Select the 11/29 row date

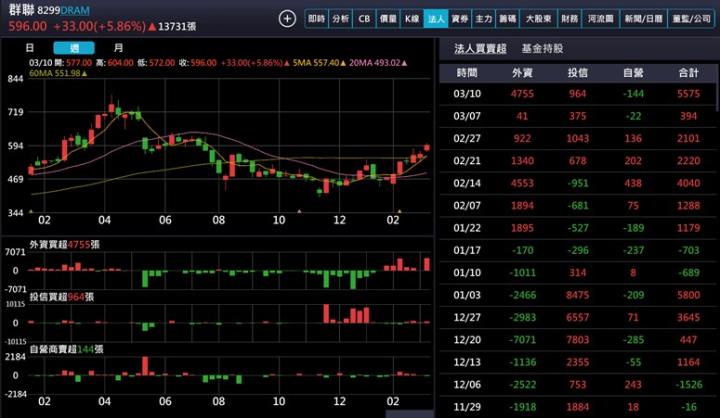tap(467, 407)
